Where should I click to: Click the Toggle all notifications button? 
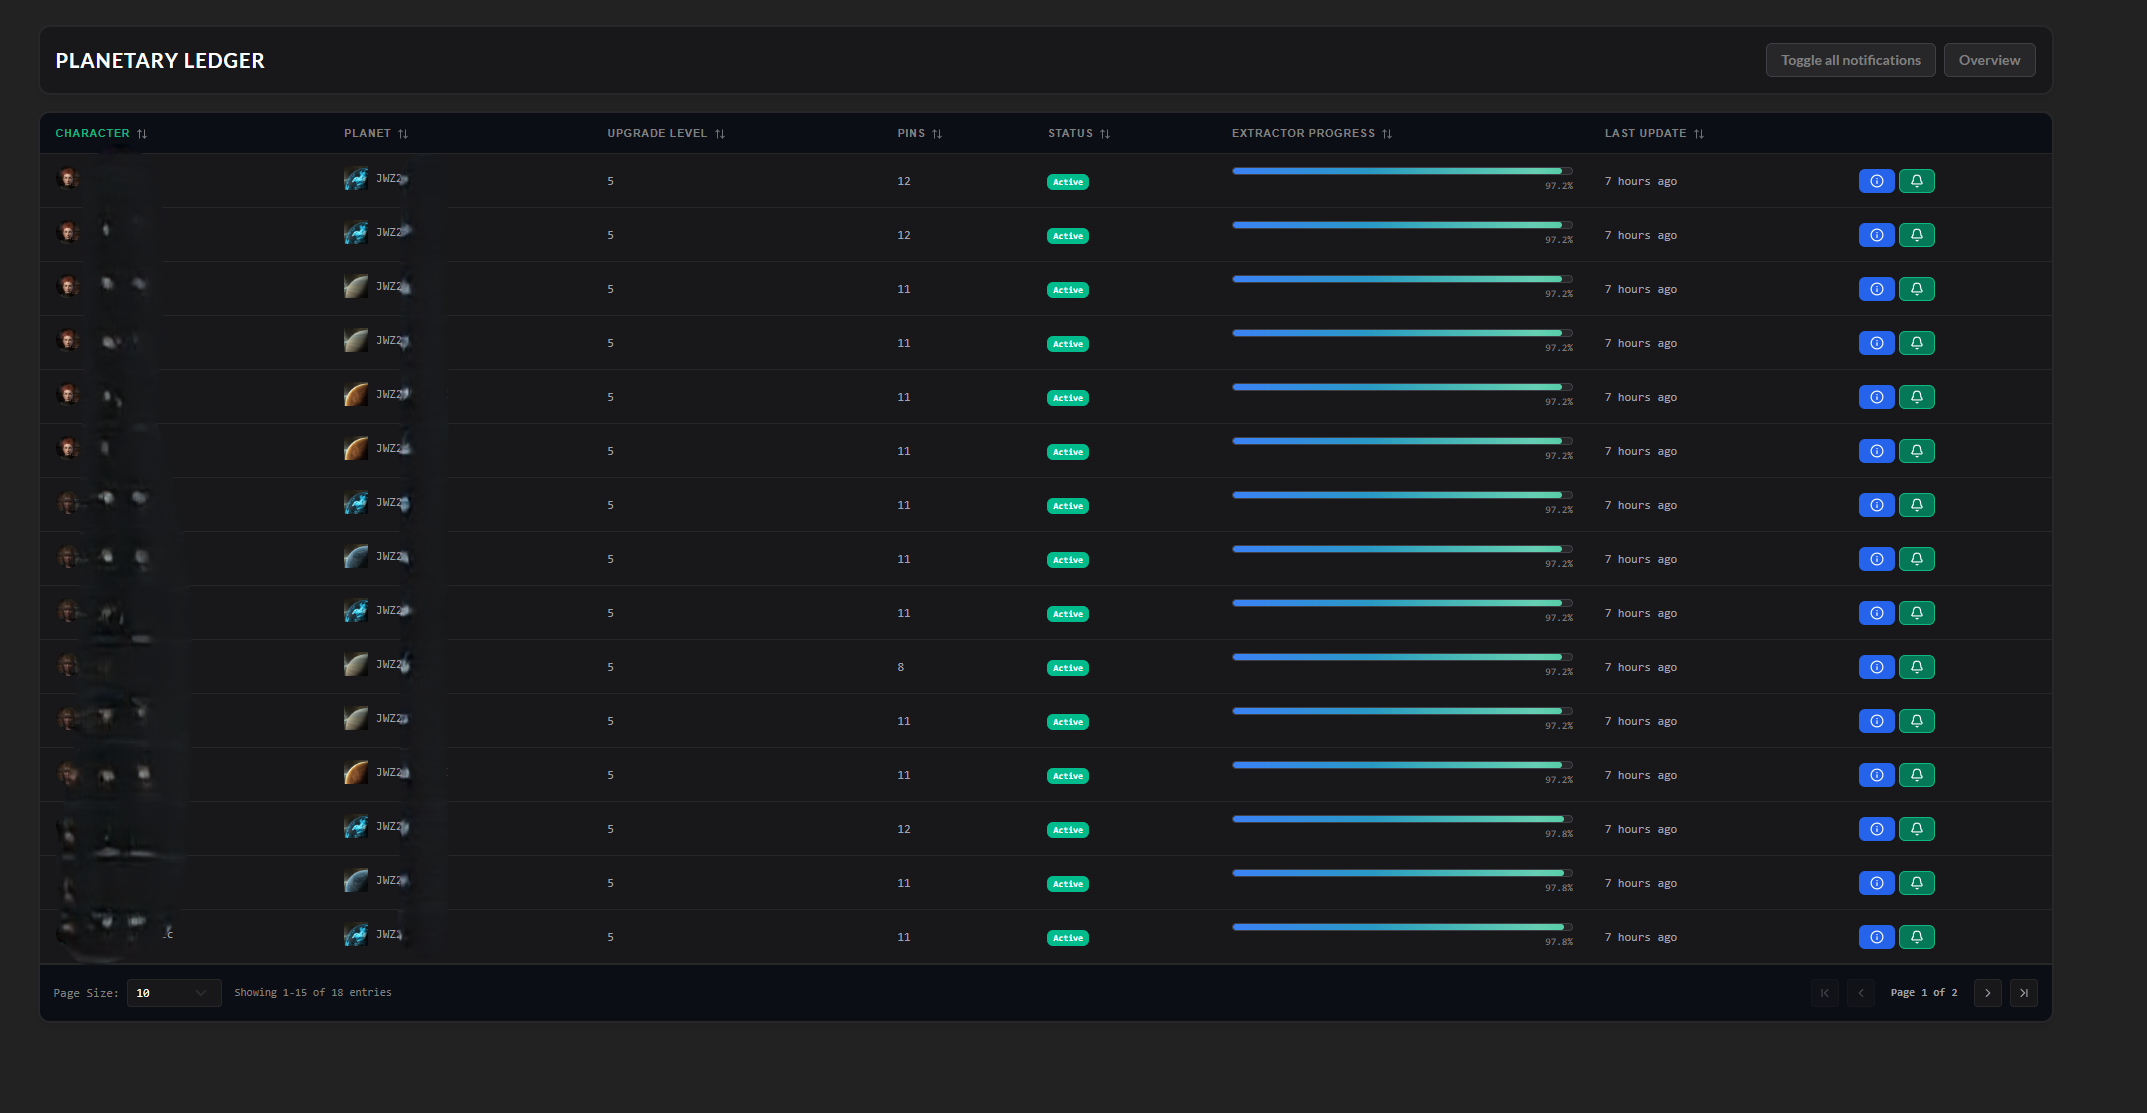(1850, 60)
